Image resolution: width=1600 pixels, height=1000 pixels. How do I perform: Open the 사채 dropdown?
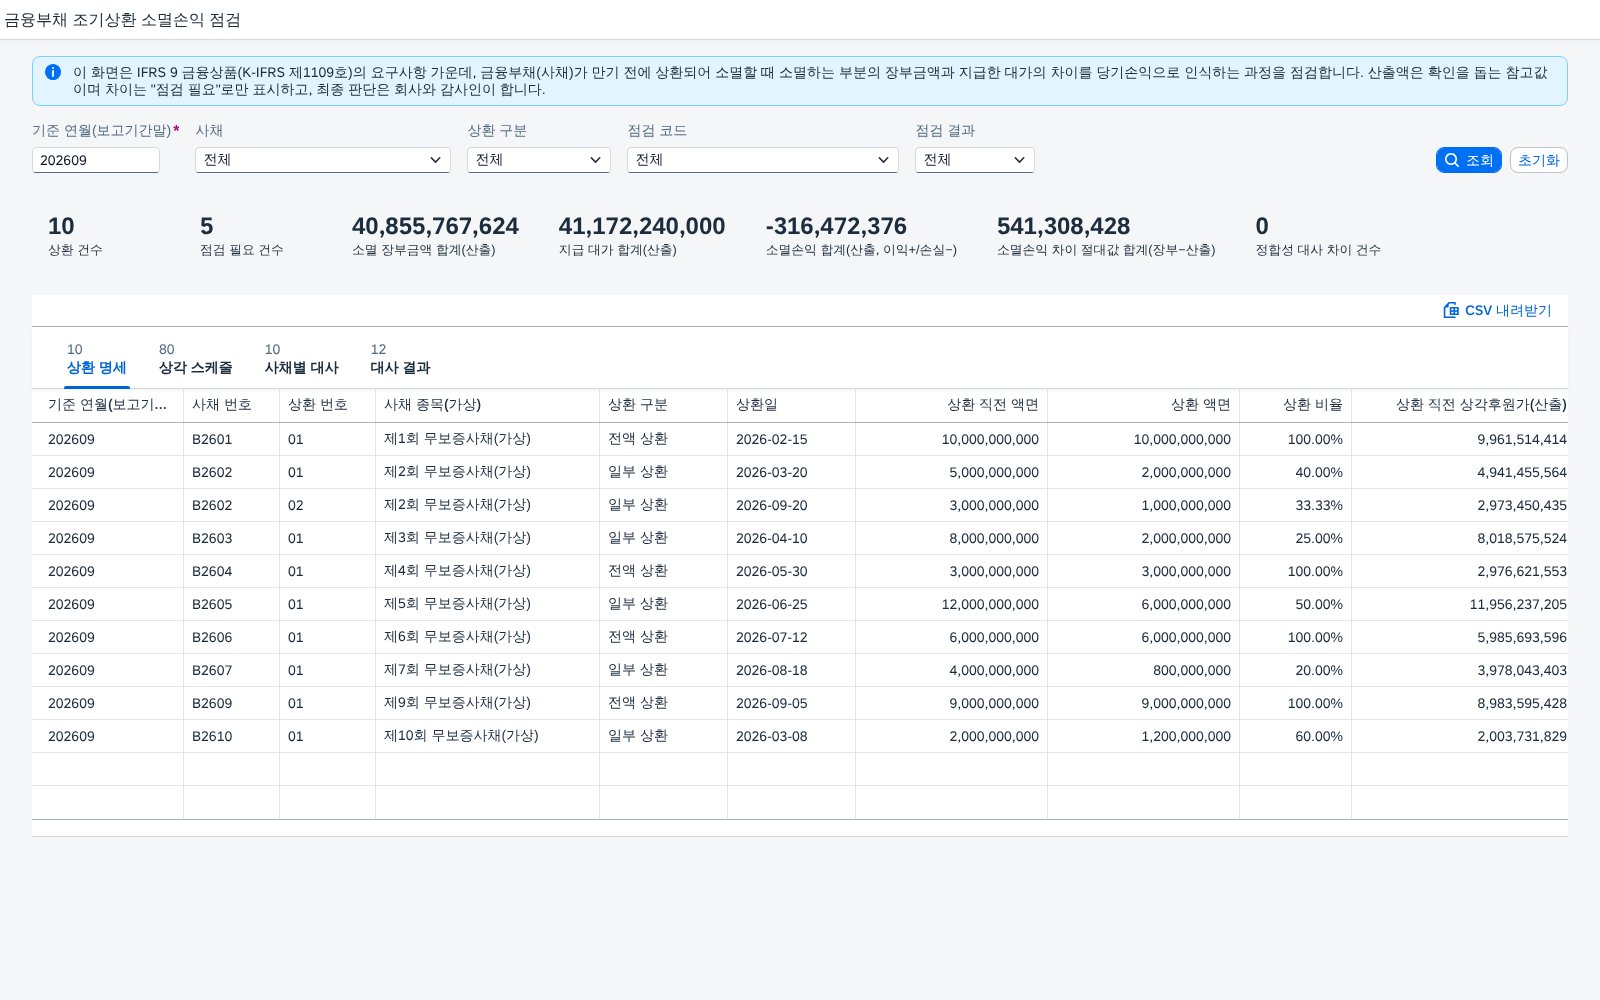pos(323,160)
